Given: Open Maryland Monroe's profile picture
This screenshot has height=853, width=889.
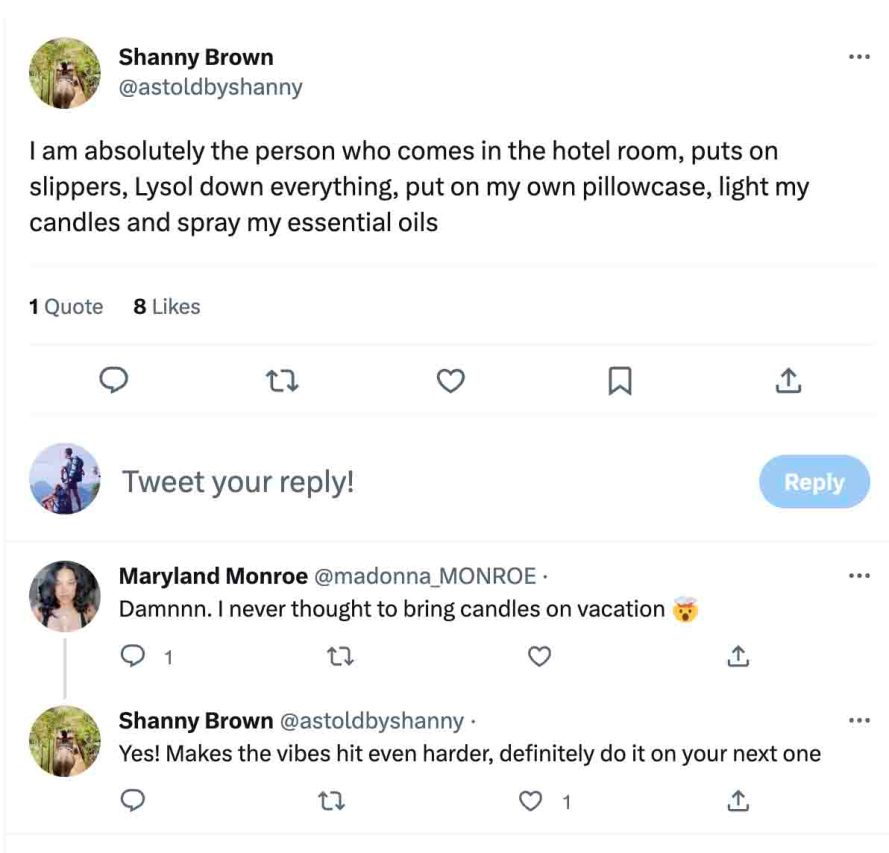Looking at the screenshot, I should (65, 597).
